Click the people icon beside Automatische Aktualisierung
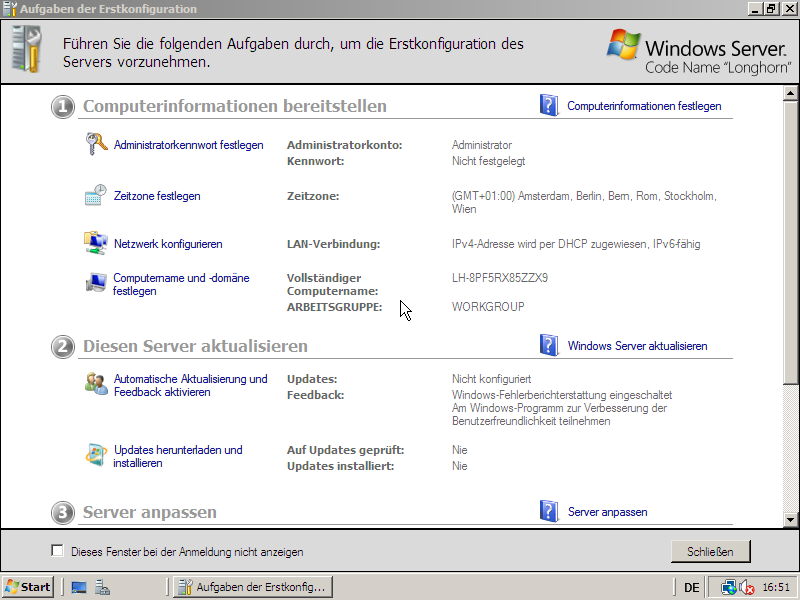 (96, 384)
